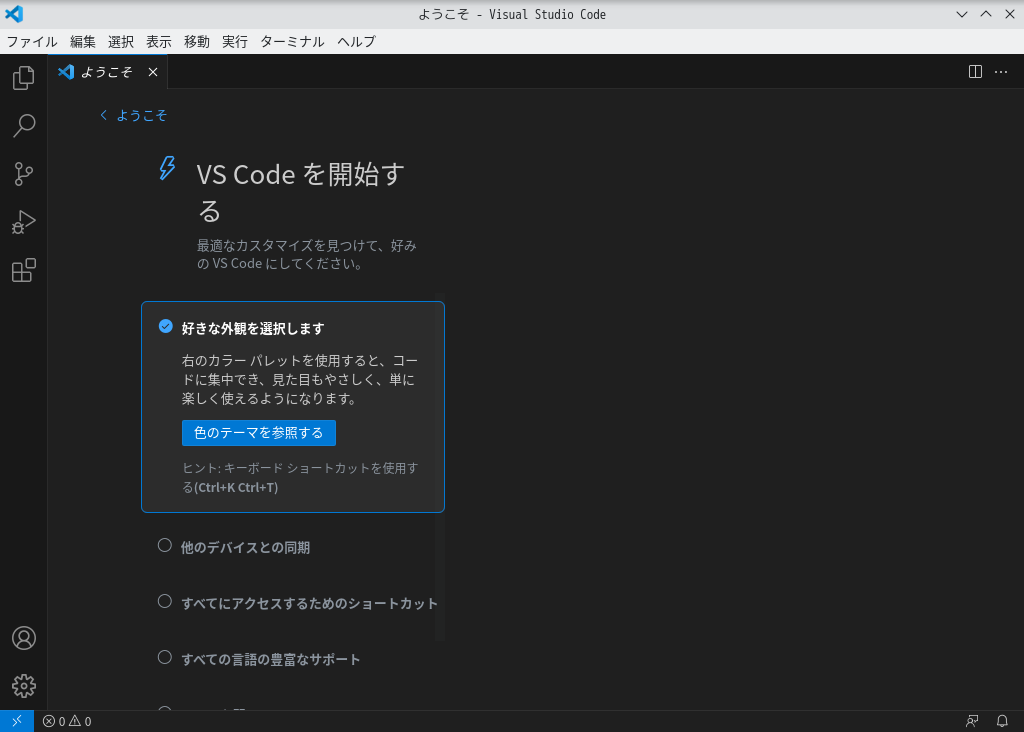Open the ファイル menu
The height and width of the screenshot is (732, 1024).
coord(32,42)
